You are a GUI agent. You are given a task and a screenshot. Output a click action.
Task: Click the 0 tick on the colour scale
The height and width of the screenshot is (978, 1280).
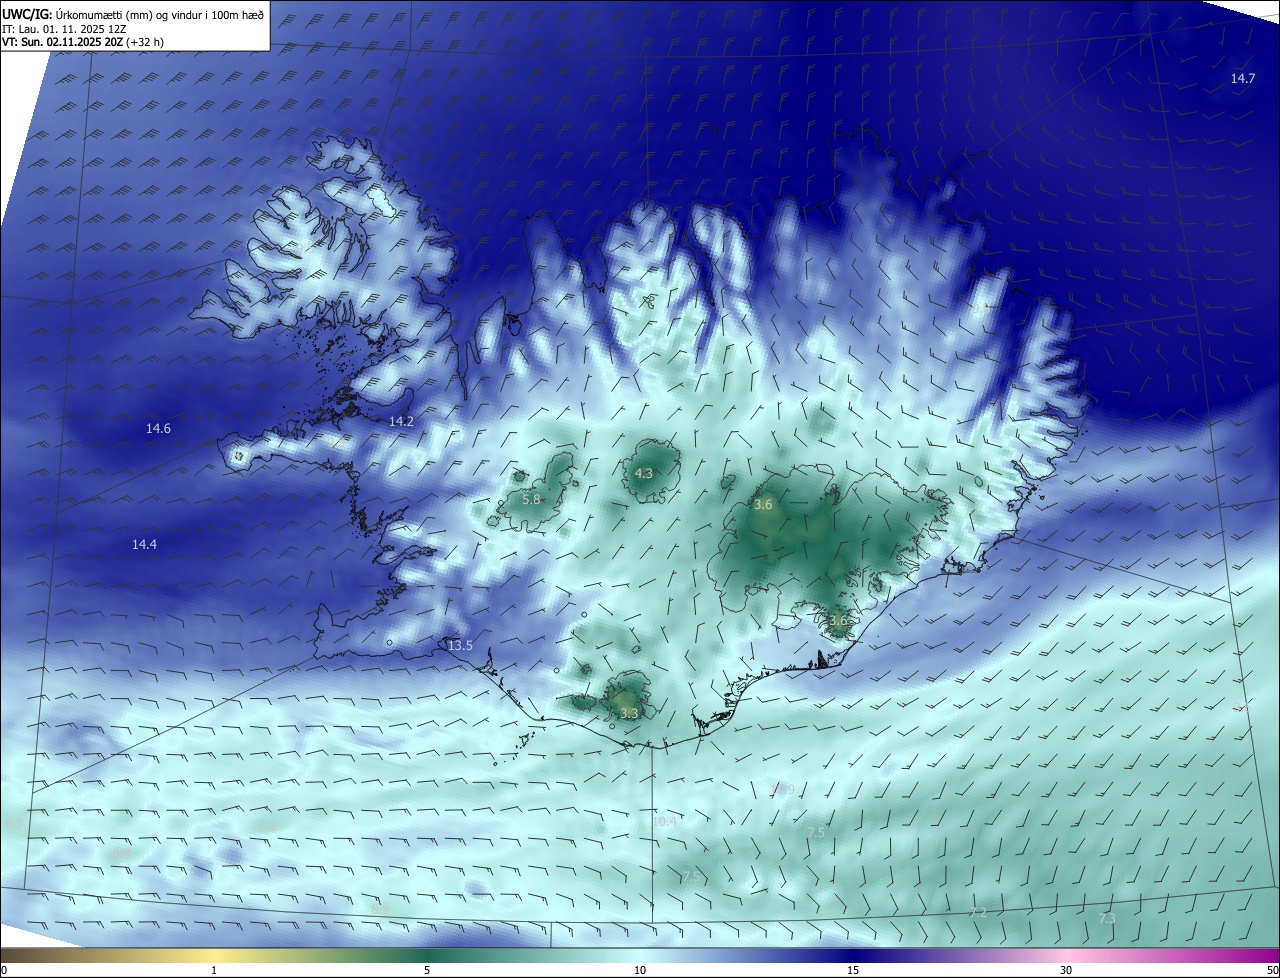click(3, 970)
